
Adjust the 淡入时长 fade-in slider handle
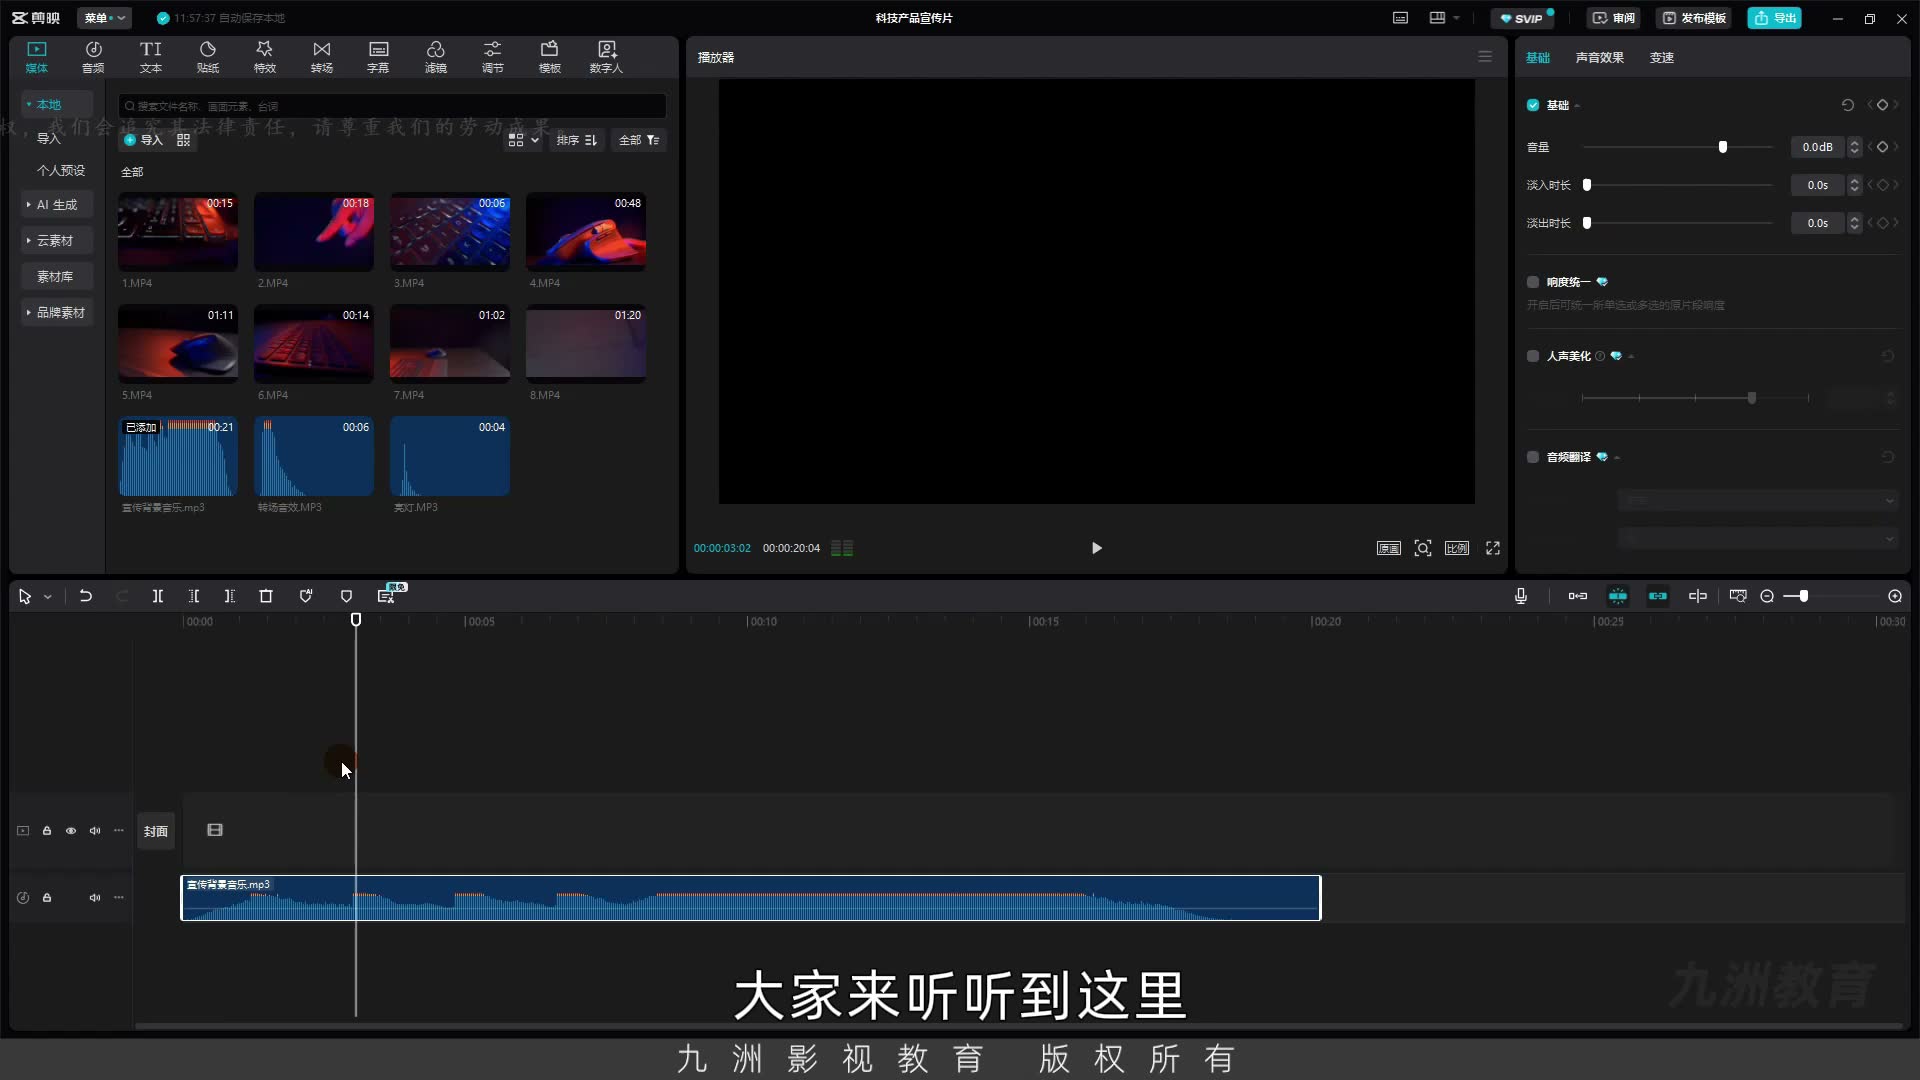coord(1587,185)
